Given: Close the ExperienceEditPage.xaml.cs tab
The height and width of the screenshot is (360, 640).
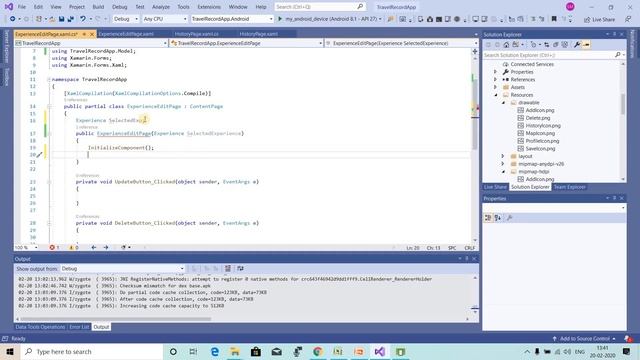Looking at the screenshot, I should tap(92, 34).
